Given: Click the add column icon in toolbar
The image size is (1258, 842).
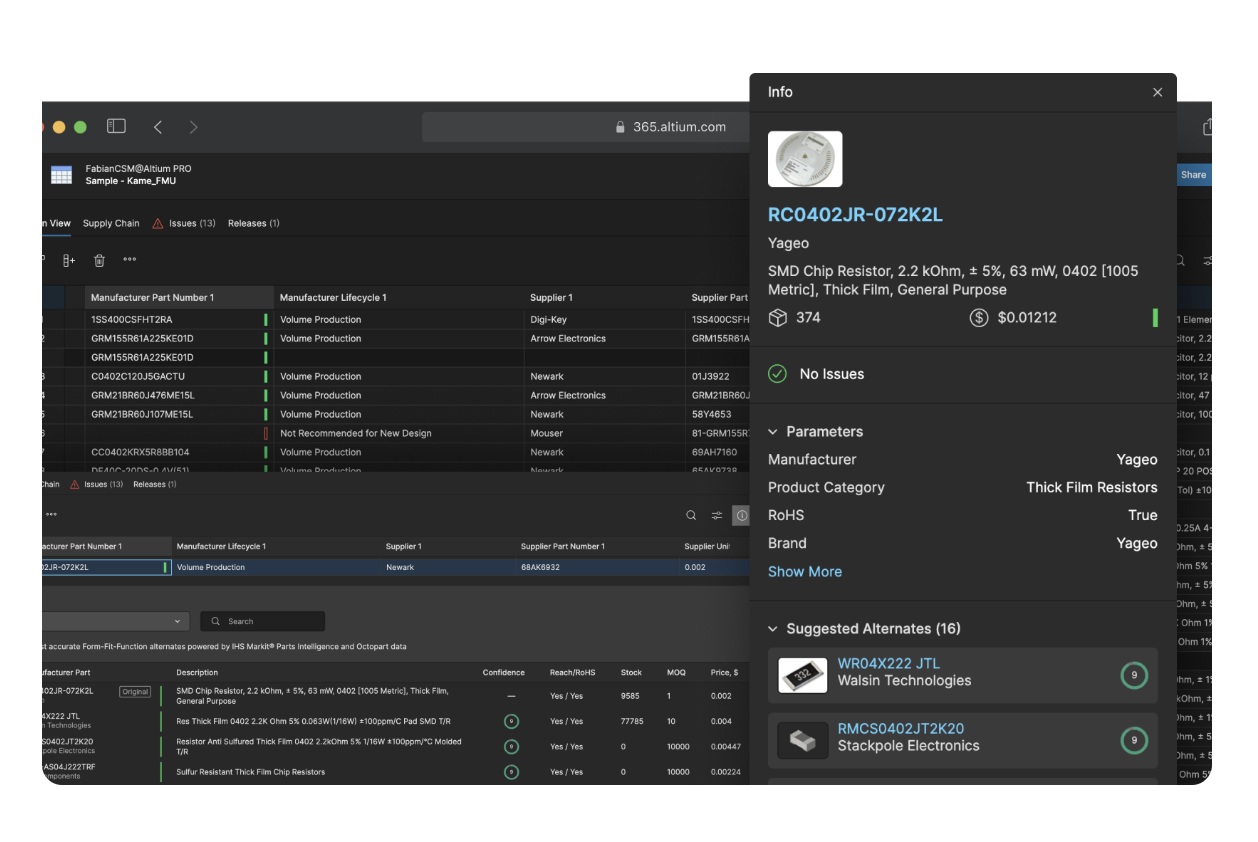Looking at the screenshot, I should tap(69, 260).
